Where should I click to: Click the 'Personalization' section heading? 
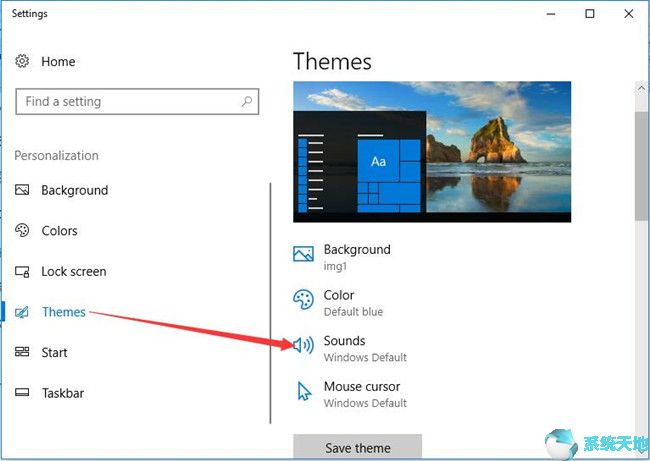pos(56,155)
